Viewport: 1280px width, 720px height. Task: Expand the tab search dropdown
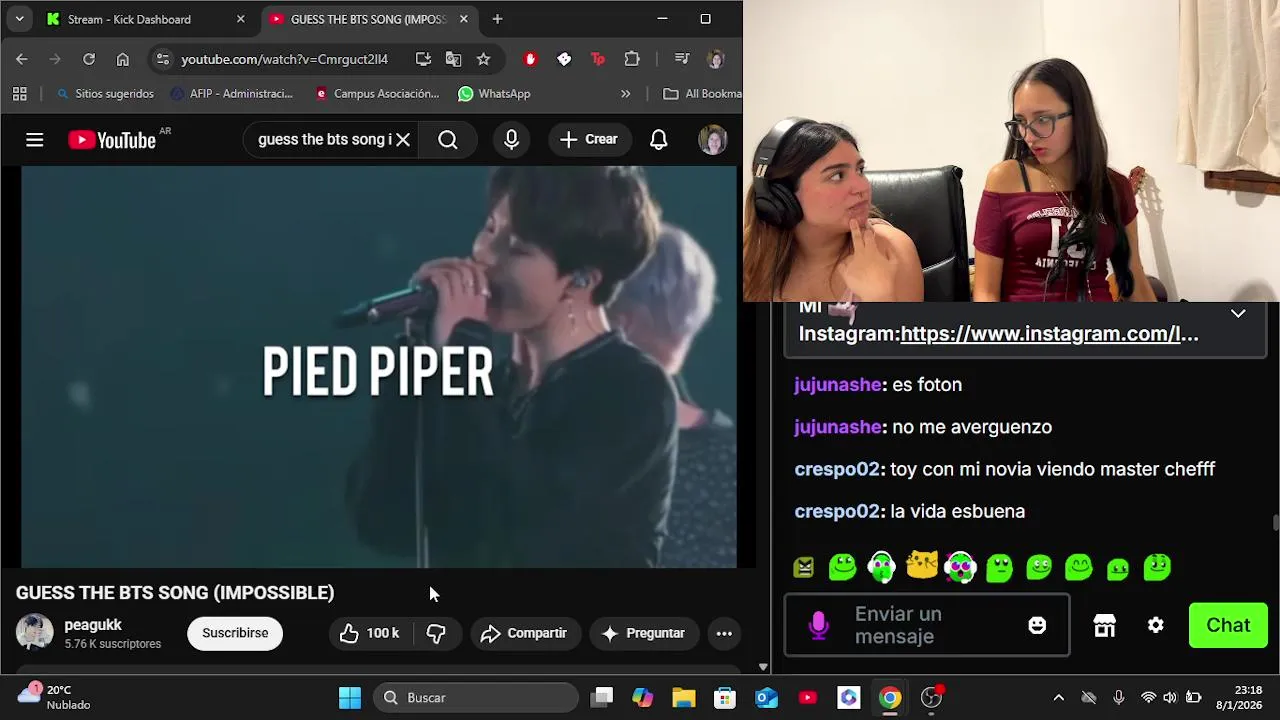pyautogui.click(x=19, y=19)
